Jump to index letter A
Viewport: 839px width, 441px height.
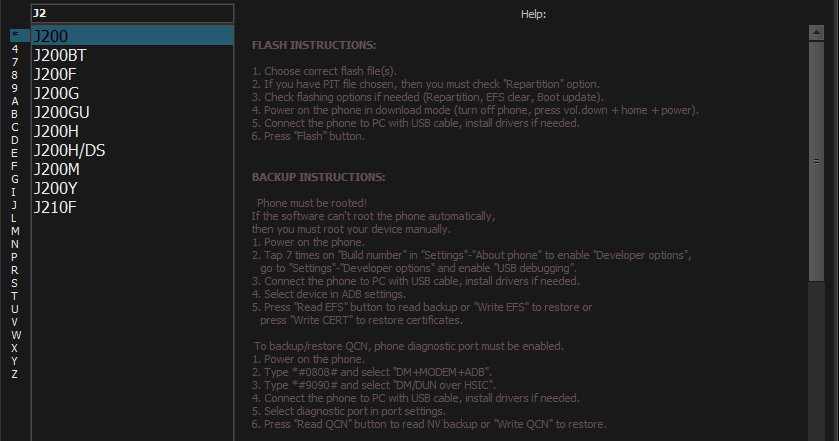[15, 100]
